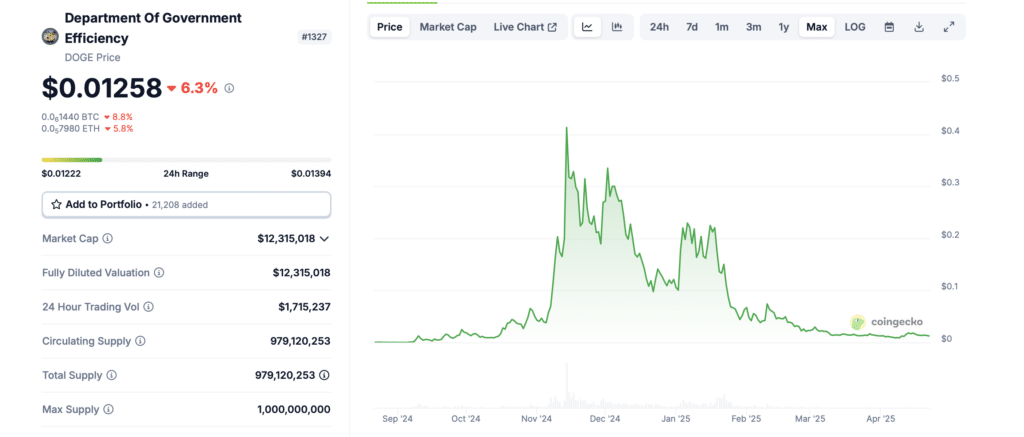Click Fully Diluted Valuation info icon
Image resolution: width=1024 pixels, height=437 pixels.
[x=159, y=272]
